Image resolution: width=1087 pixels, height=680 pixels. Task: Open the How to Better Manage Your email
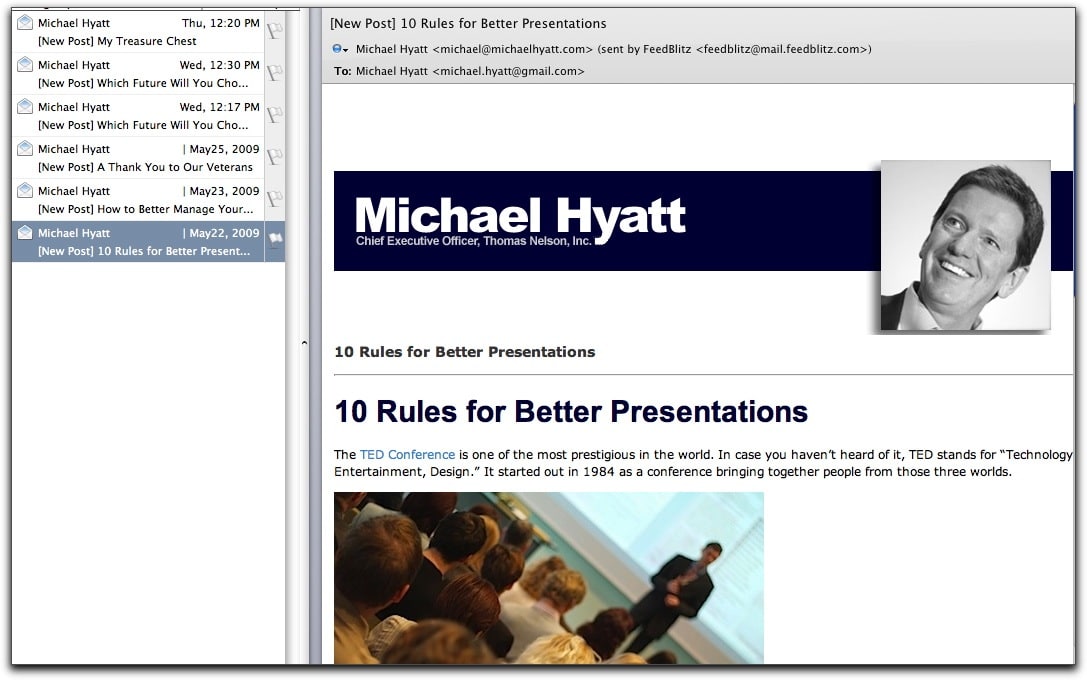(x=140, y=200)
